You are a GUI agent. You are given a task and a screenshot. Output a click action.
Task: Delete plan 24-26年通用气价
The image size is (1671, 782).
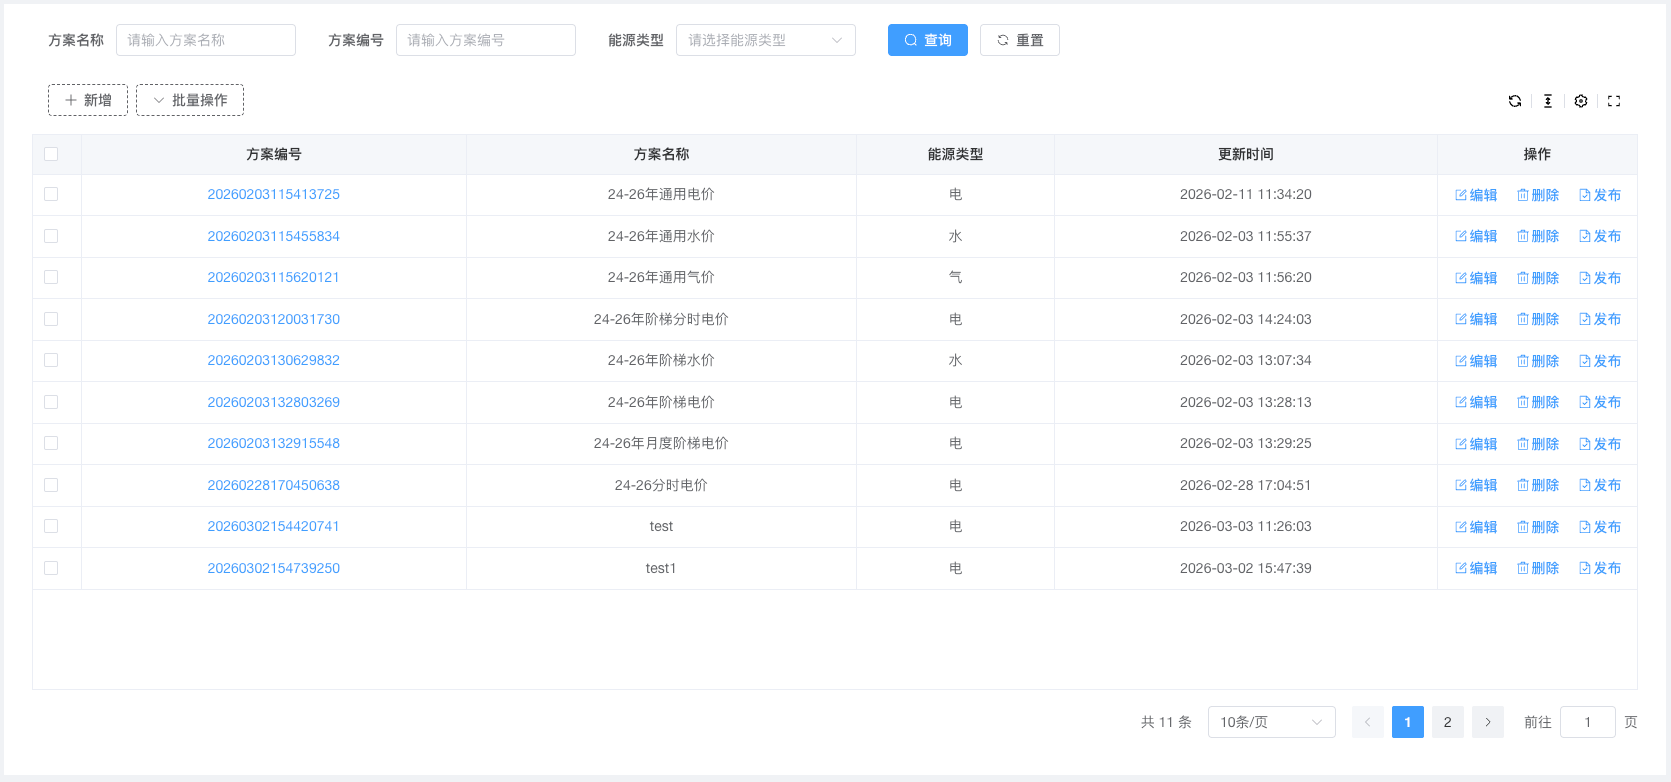point(1538,278)
